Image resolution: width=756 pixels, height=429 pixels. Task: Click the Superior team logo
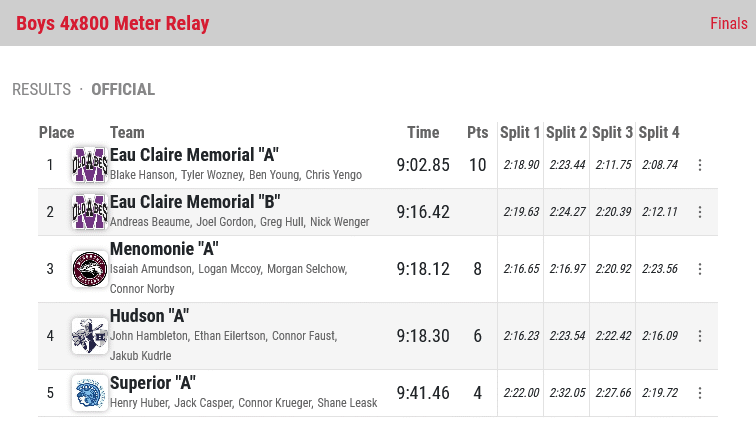coord(90,393)
